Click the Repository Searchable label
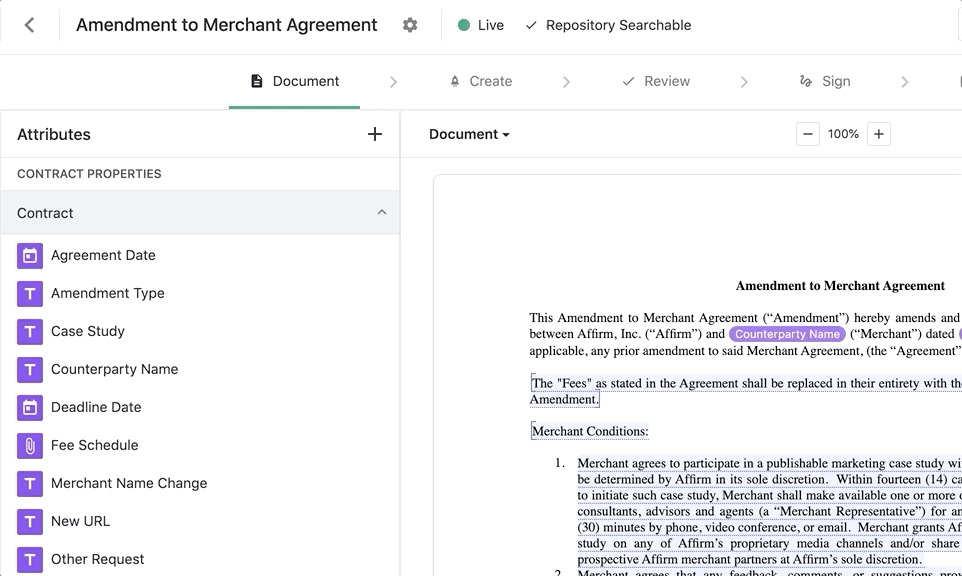This screenshot has width=962, height=576. click(x=618, y=25)
